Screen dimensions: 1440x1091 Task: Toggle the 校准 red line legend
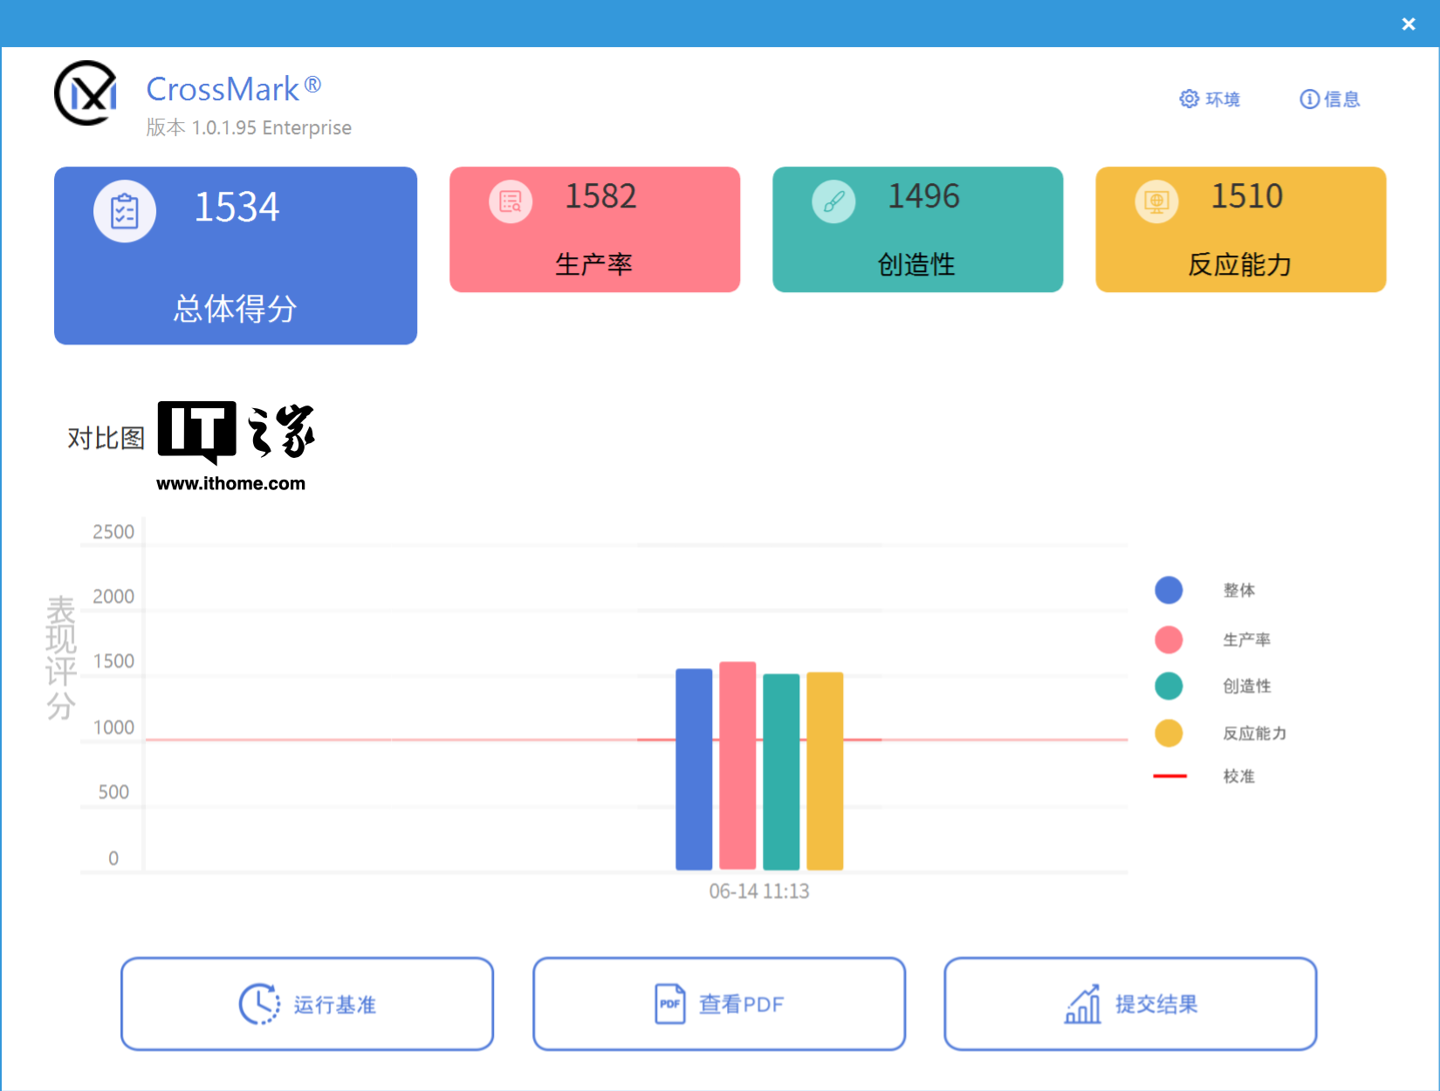[1170, 776]
